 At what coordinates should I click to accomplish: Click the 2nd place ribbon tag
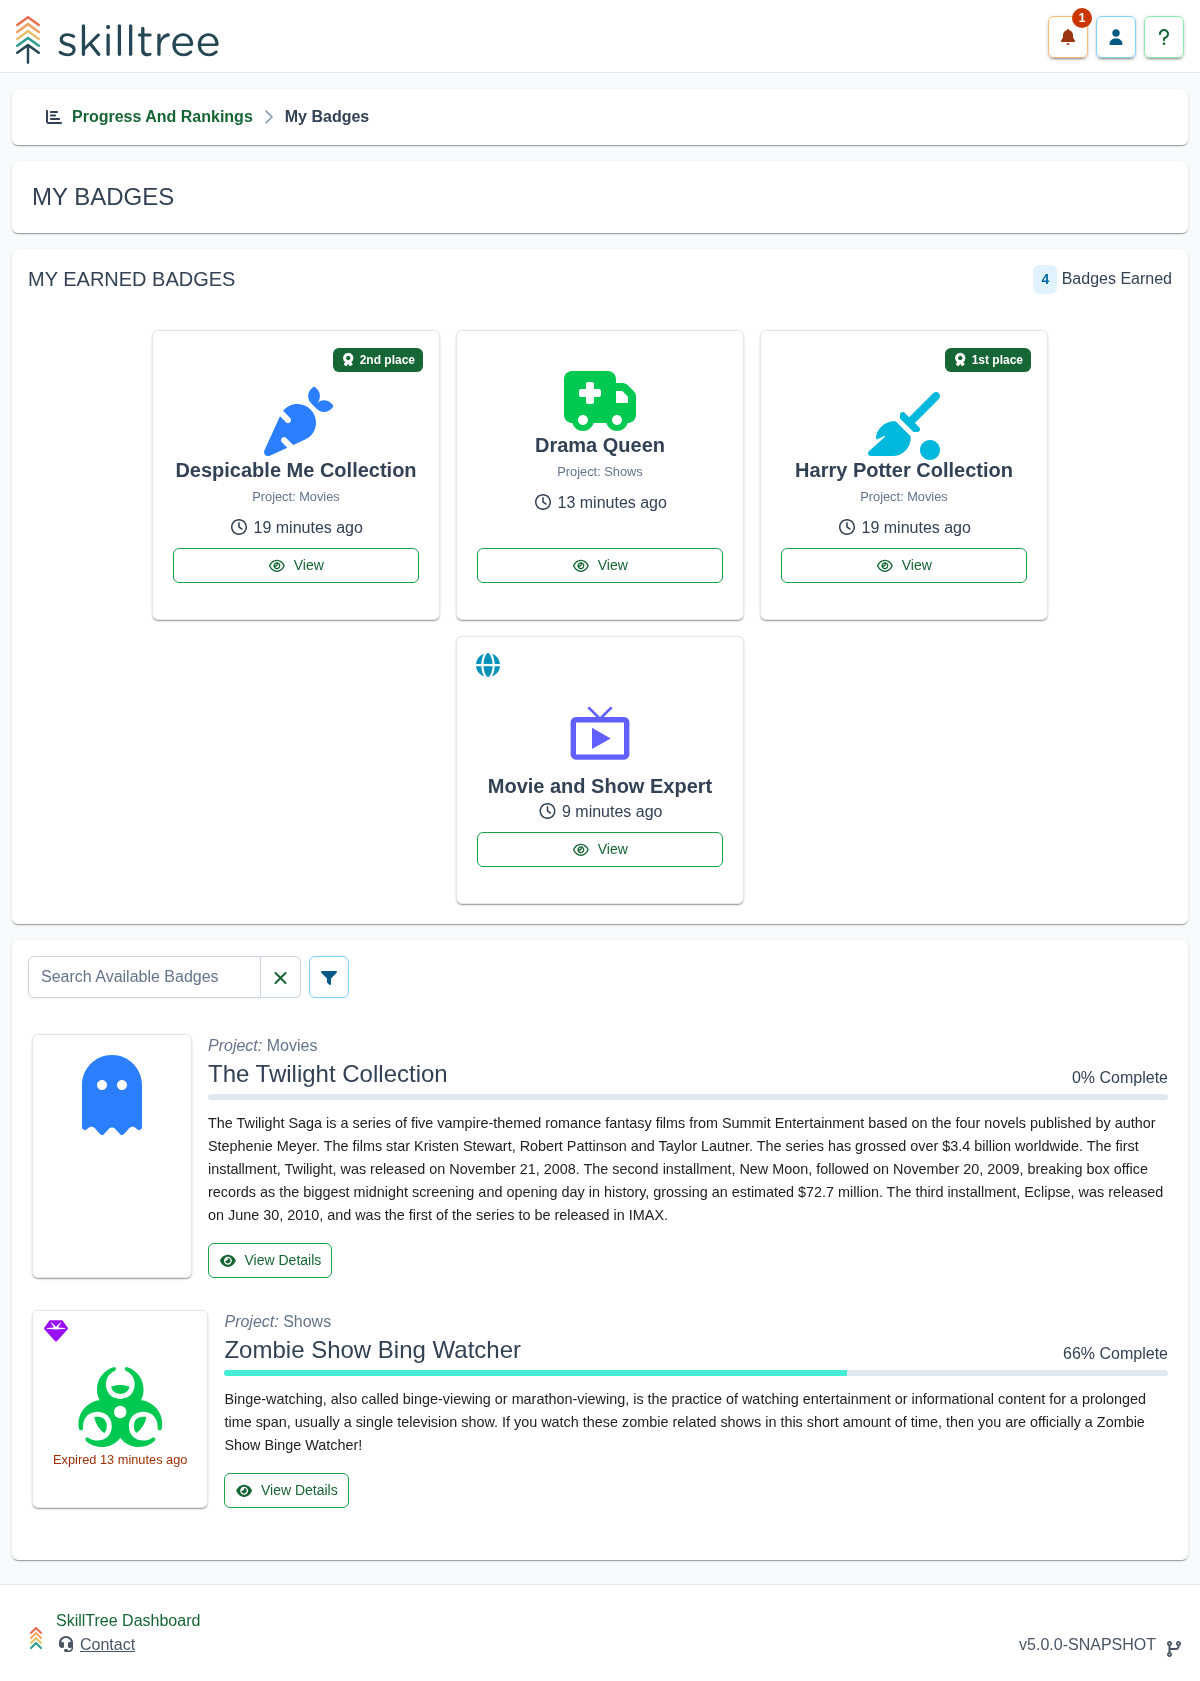click(378, 360)
